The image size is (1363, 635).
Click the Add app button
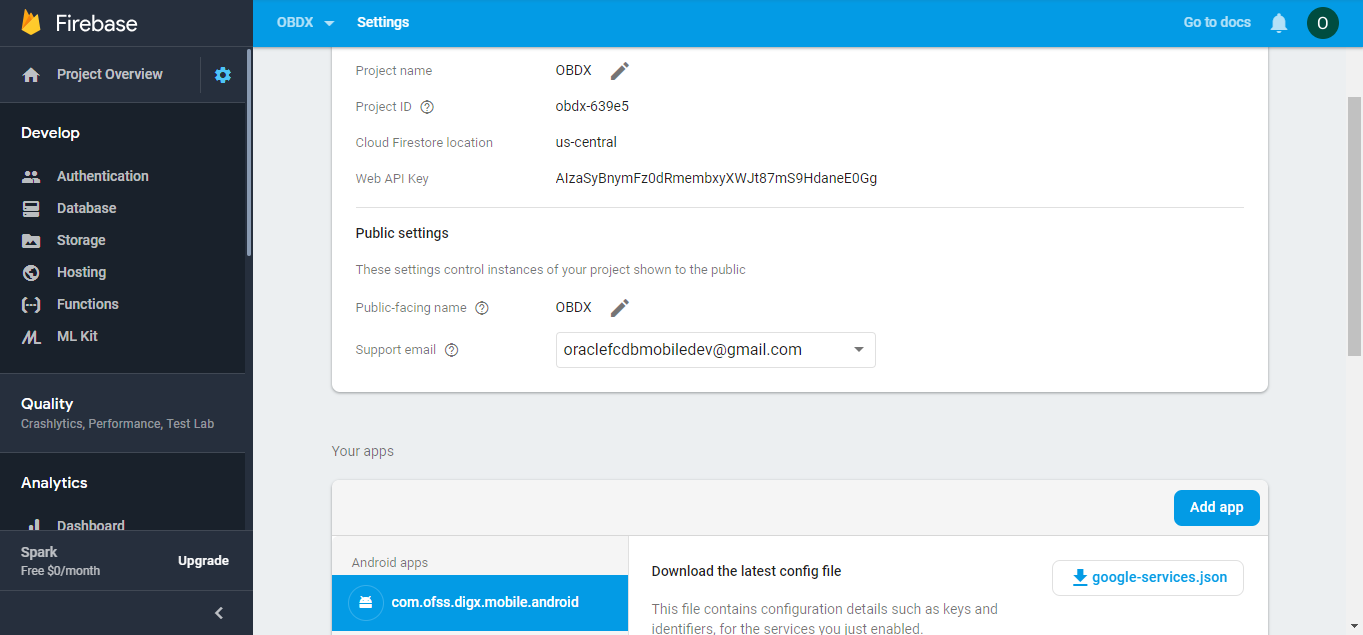coord(1216,507)
